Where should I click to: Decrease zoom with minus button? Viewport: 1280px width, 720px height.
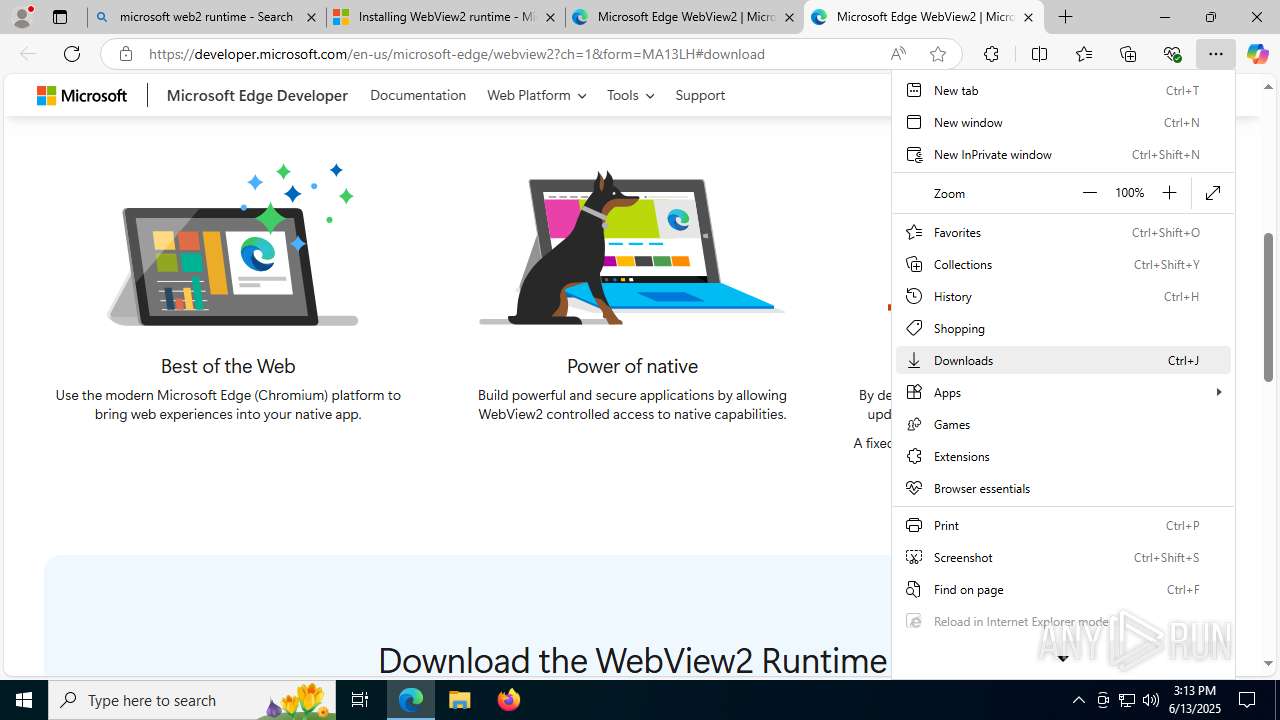1090,193
